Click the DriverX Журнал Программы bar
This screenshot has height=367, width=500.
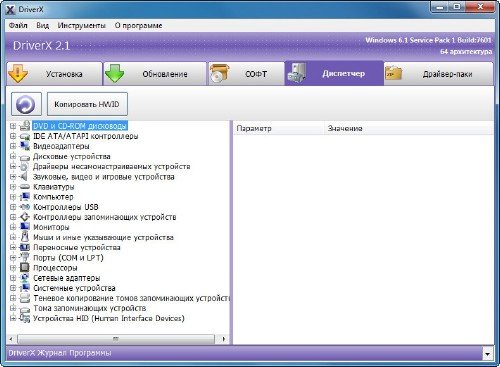[244, 353]
